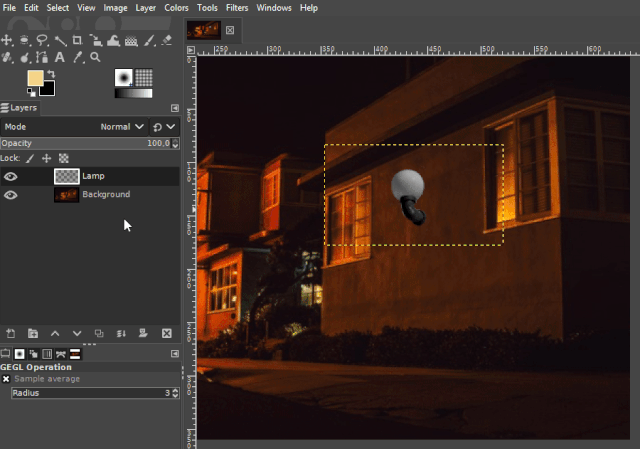The width and height of the screenshot is (640, 449).
Task: Select the Text tool
Action: click(x=60, y=57)
